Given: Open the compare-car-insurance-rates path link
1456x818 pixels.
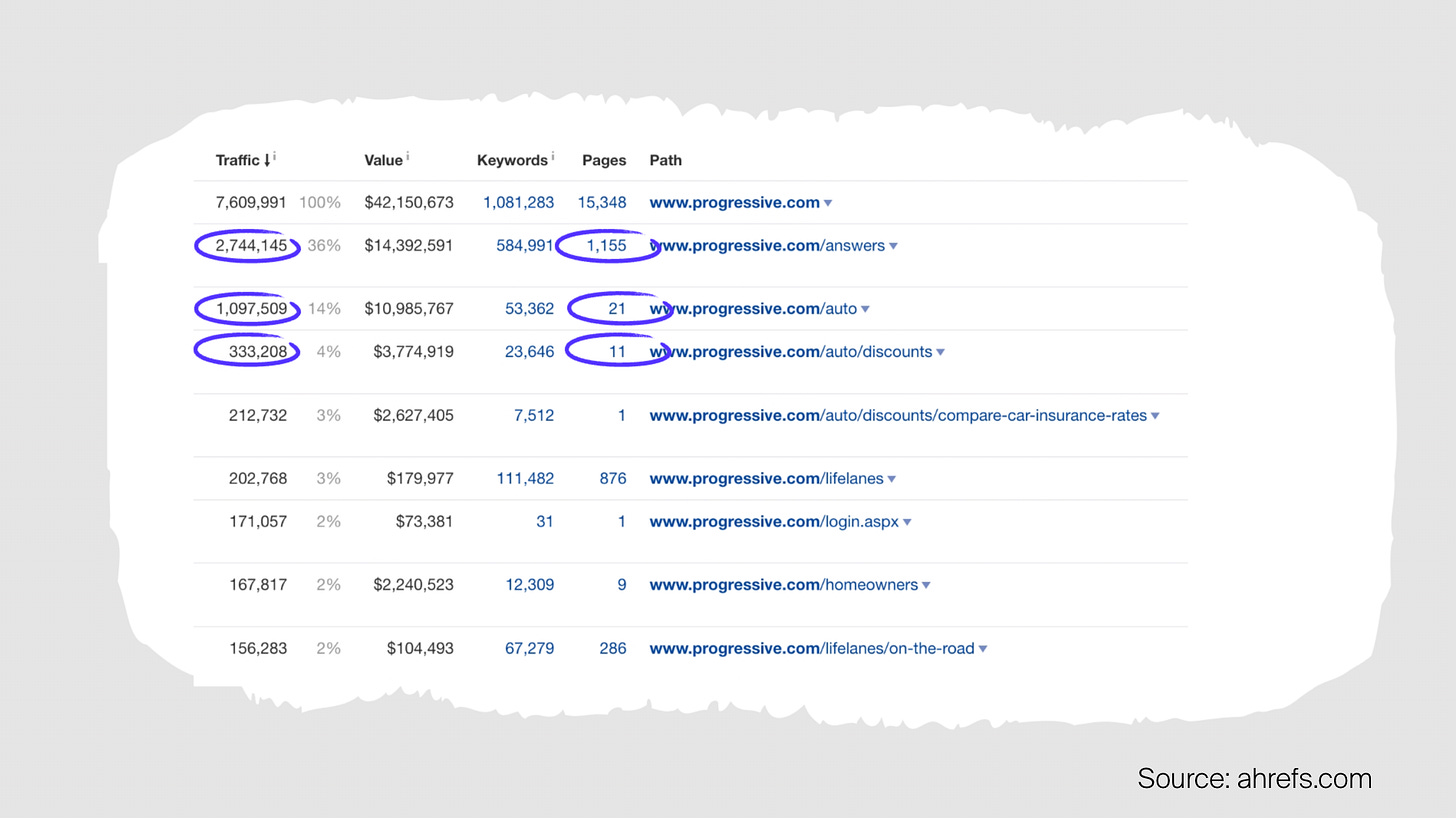Looking at the screenshot, I should [x=898, y=415].
